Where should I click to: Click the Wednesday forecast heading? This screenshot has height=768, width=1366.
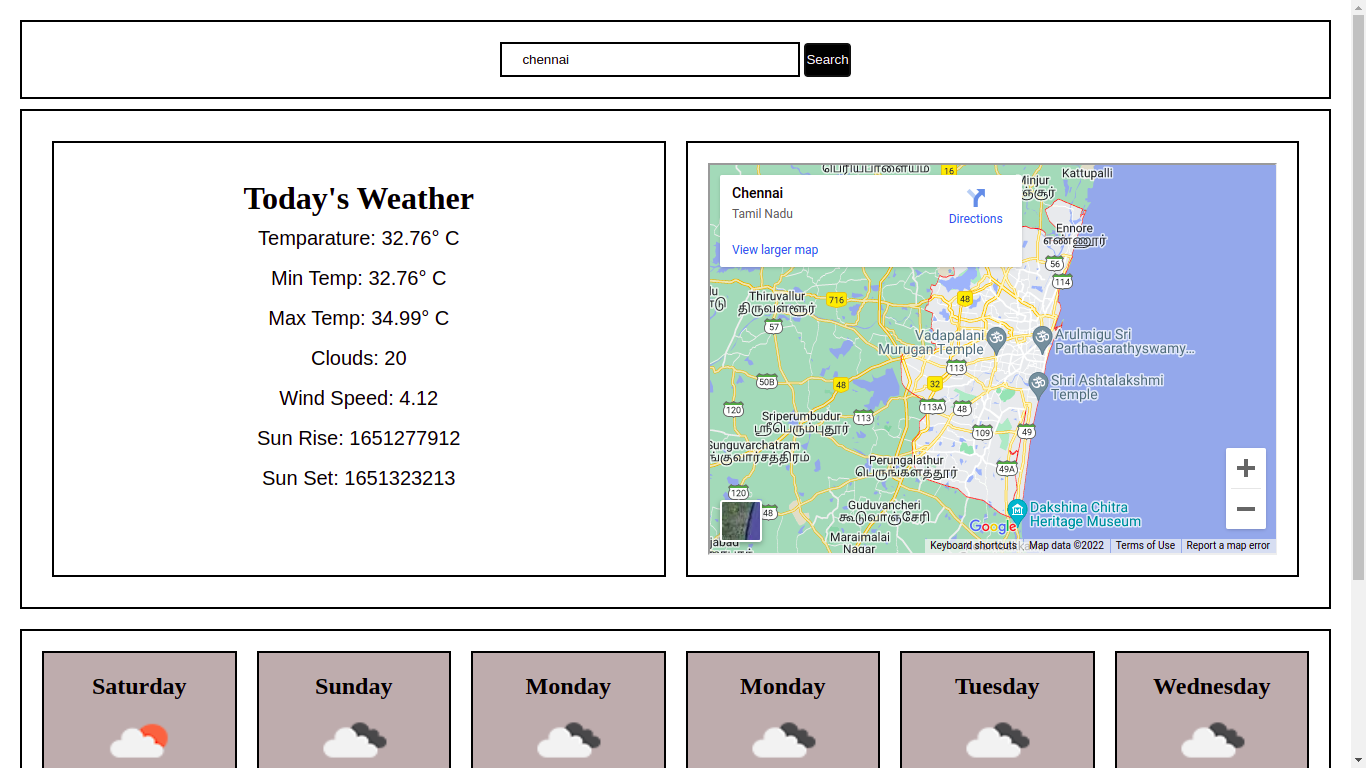[1212, 686]
